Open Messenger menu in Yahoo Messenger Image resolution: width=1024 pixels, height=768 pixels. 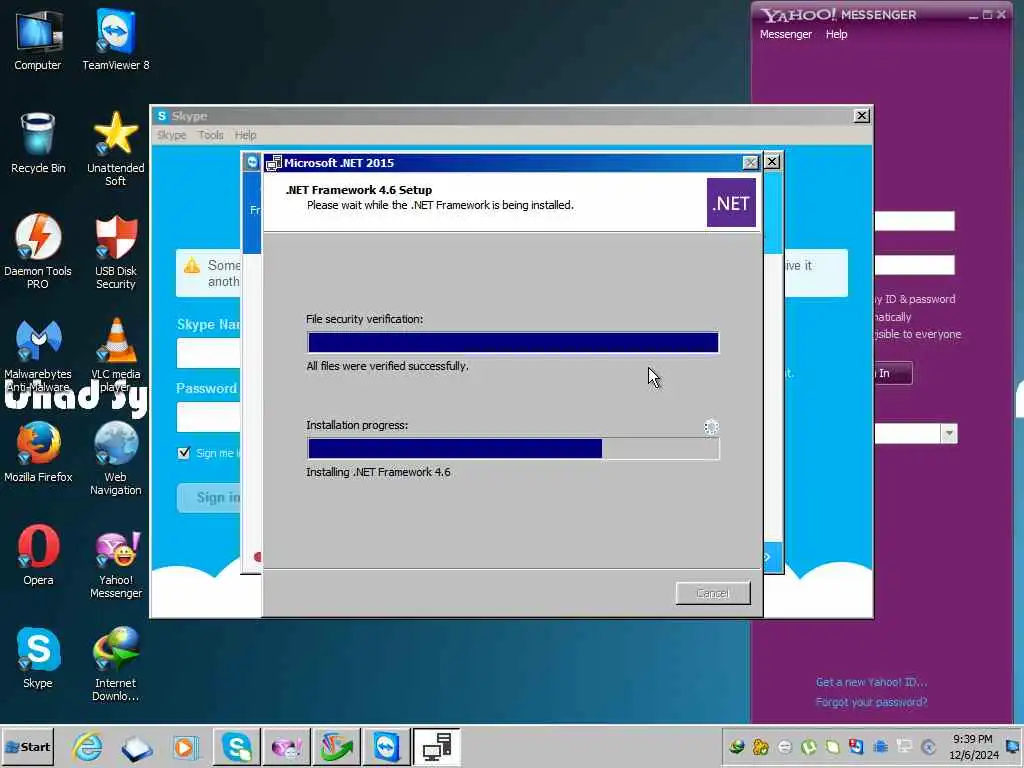[x=786, y=34]
